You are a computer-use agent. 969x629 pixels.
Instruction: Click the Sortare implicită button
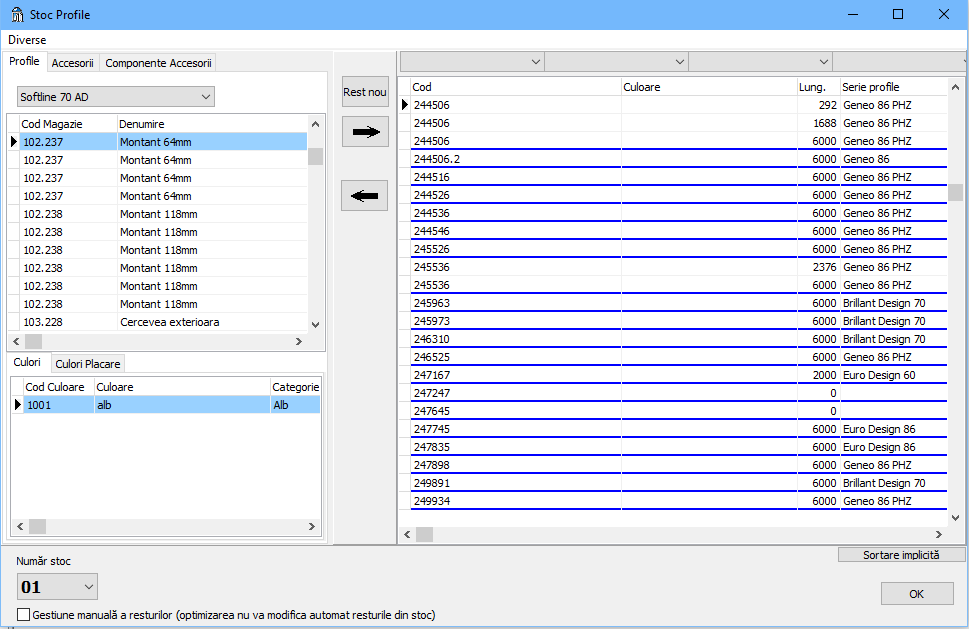(899, 555)
